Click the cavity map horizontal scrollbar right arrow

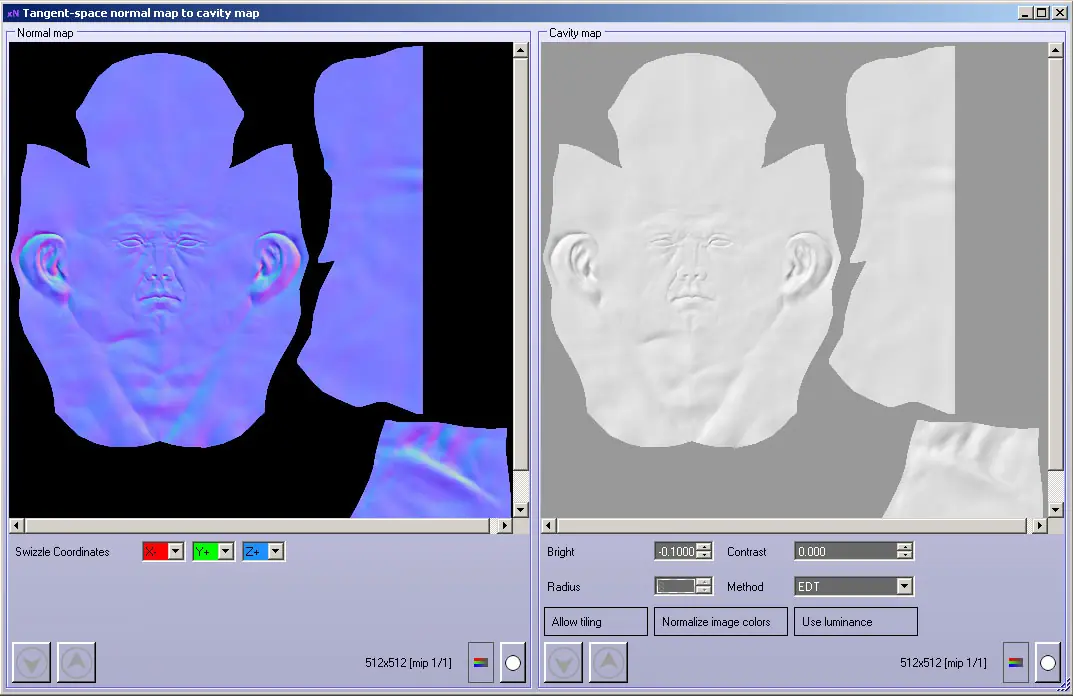(1039, 526)
